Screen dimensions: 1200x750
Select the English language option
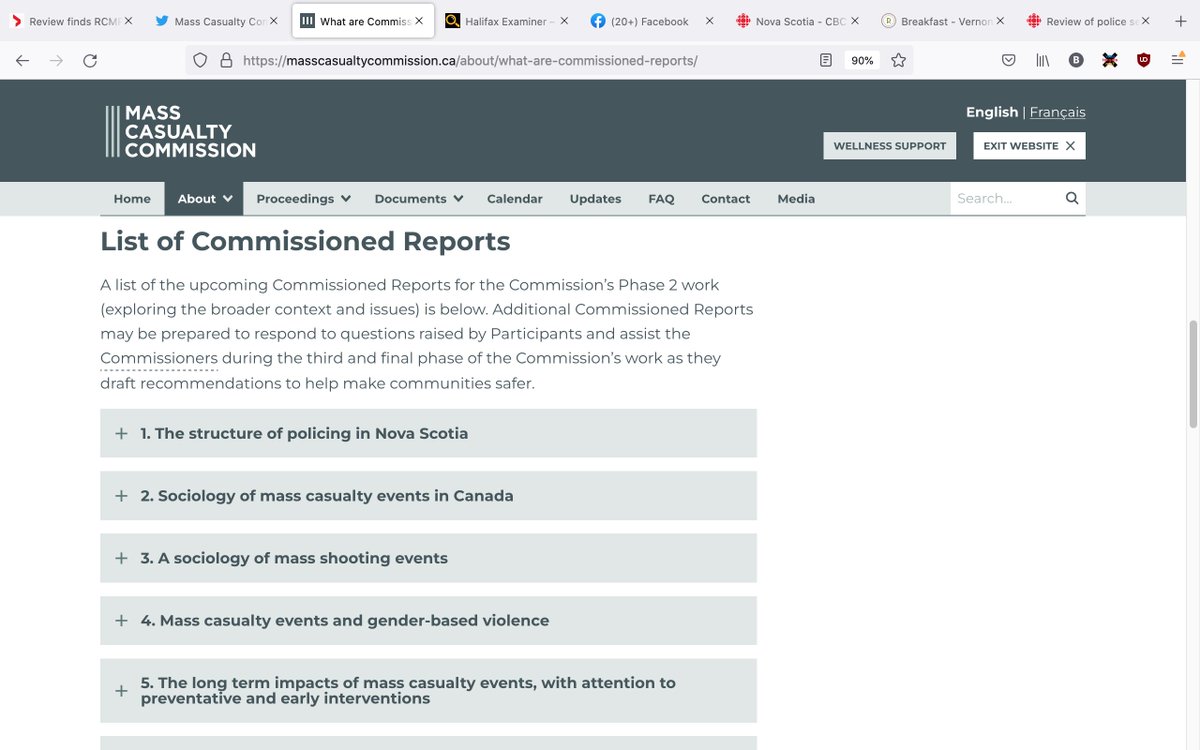click(x=992, y=112)
